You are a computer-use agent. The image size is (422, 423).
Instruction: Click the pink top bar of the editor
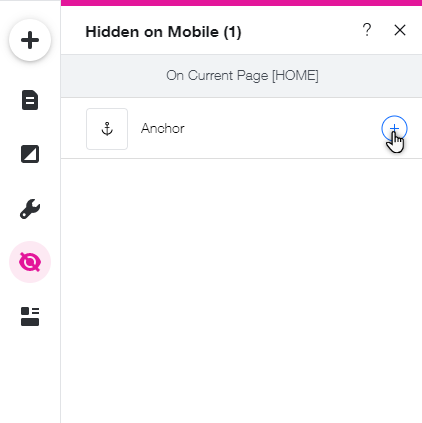241,3
